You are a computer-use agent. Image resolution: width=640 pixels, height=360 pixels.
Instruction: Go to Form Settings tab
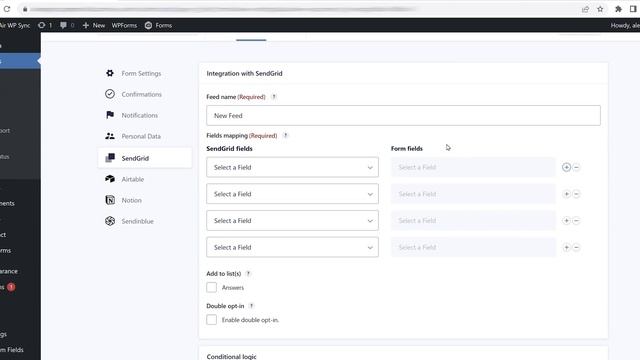[x=141, y=73]
